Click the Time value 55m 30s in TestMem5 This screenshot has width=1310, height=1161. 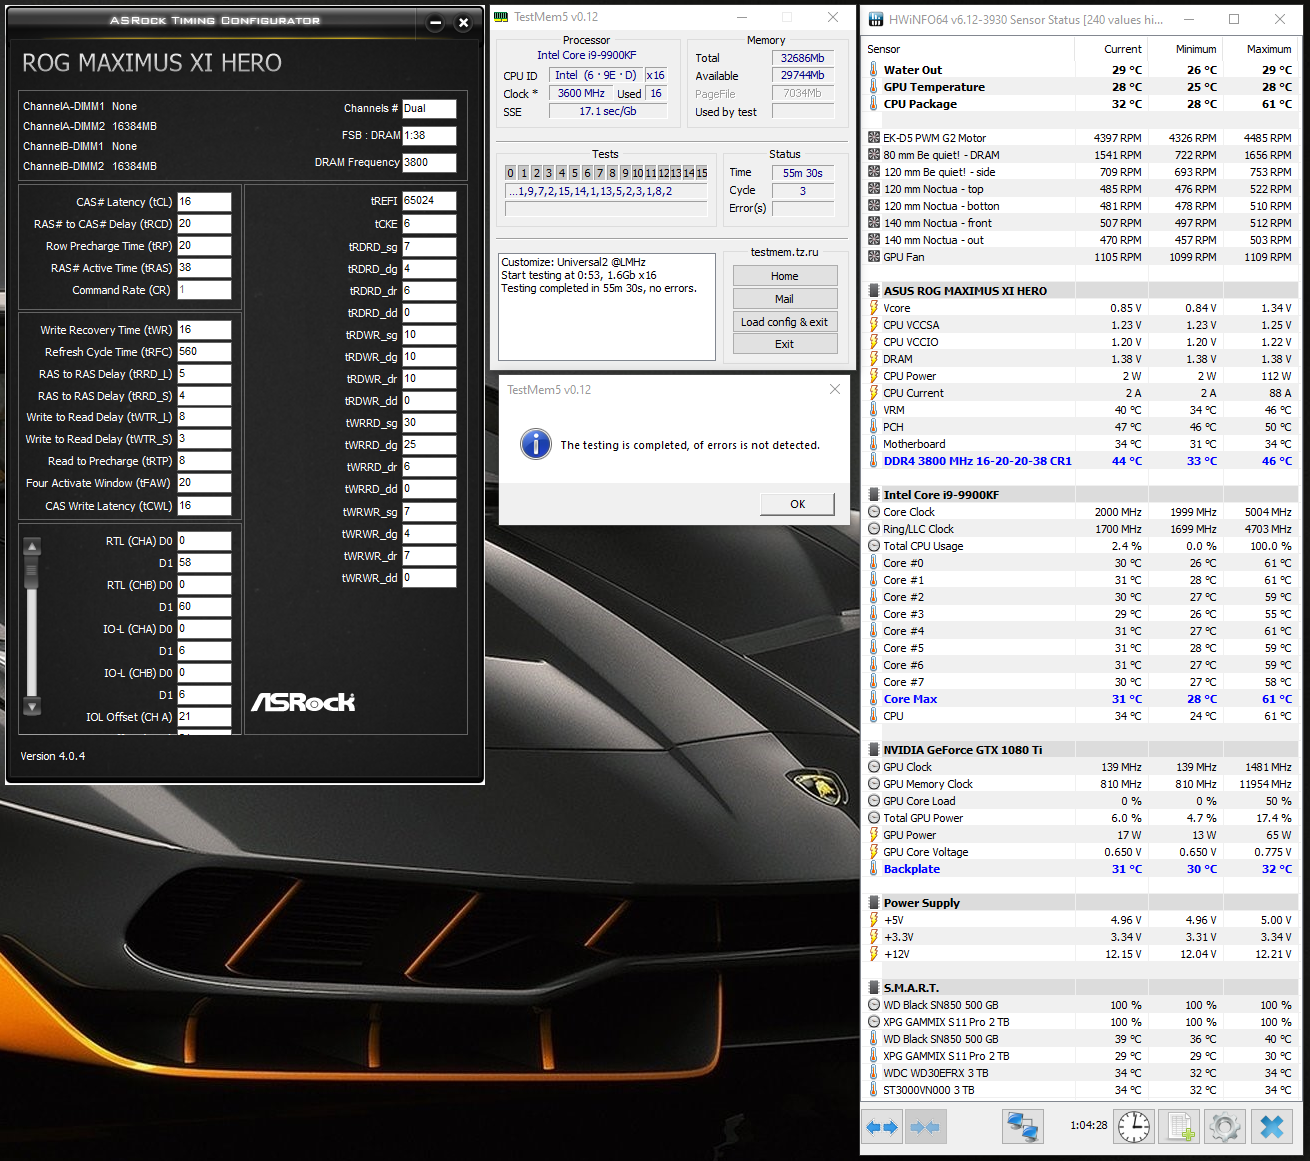(x=803, y=173)
